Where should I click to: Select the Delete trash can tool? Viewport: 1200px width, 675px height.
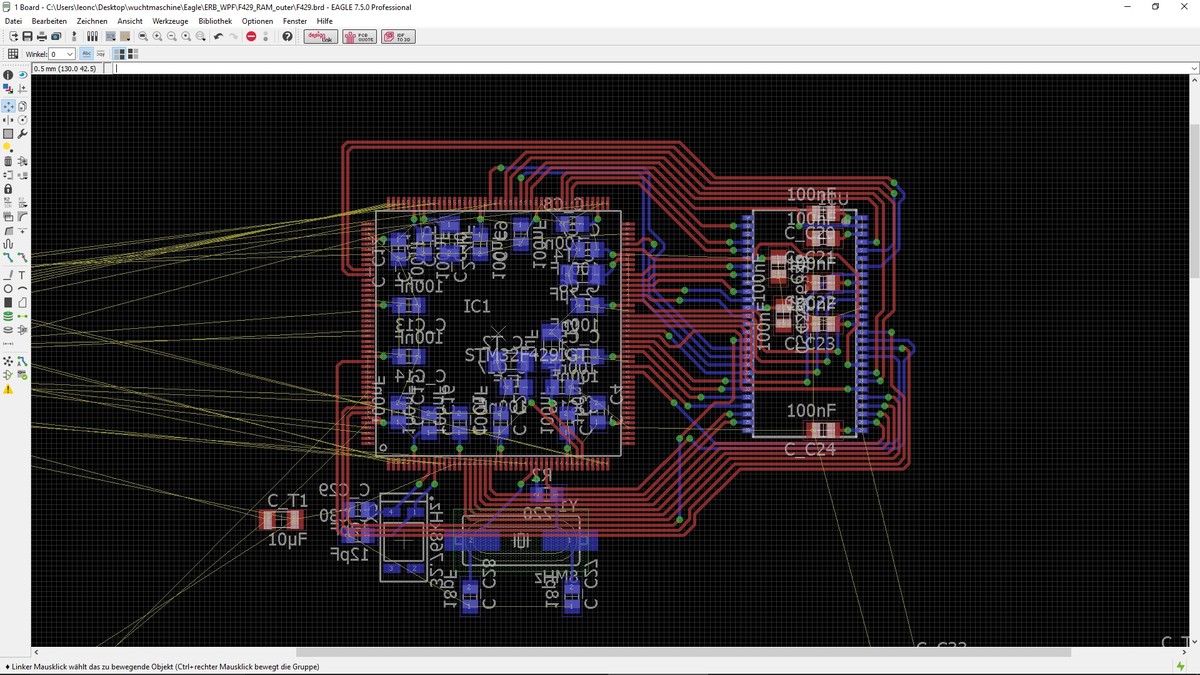[8, 161]
